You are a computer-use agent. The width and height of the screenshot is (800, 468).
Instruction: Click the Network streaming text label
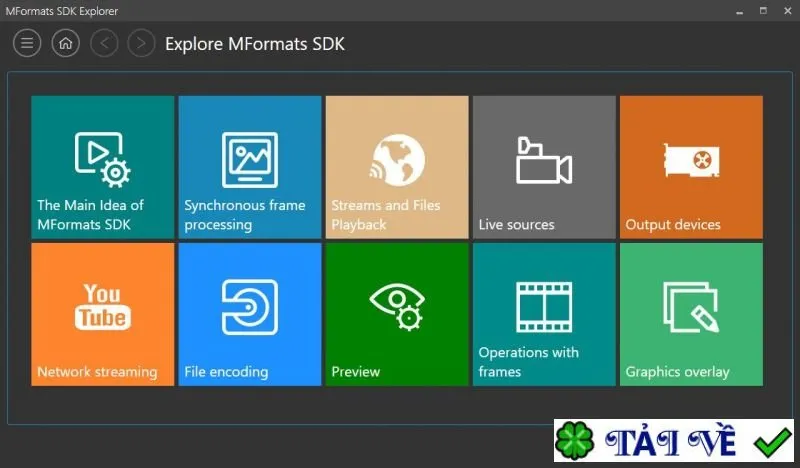tap(97, 372)
